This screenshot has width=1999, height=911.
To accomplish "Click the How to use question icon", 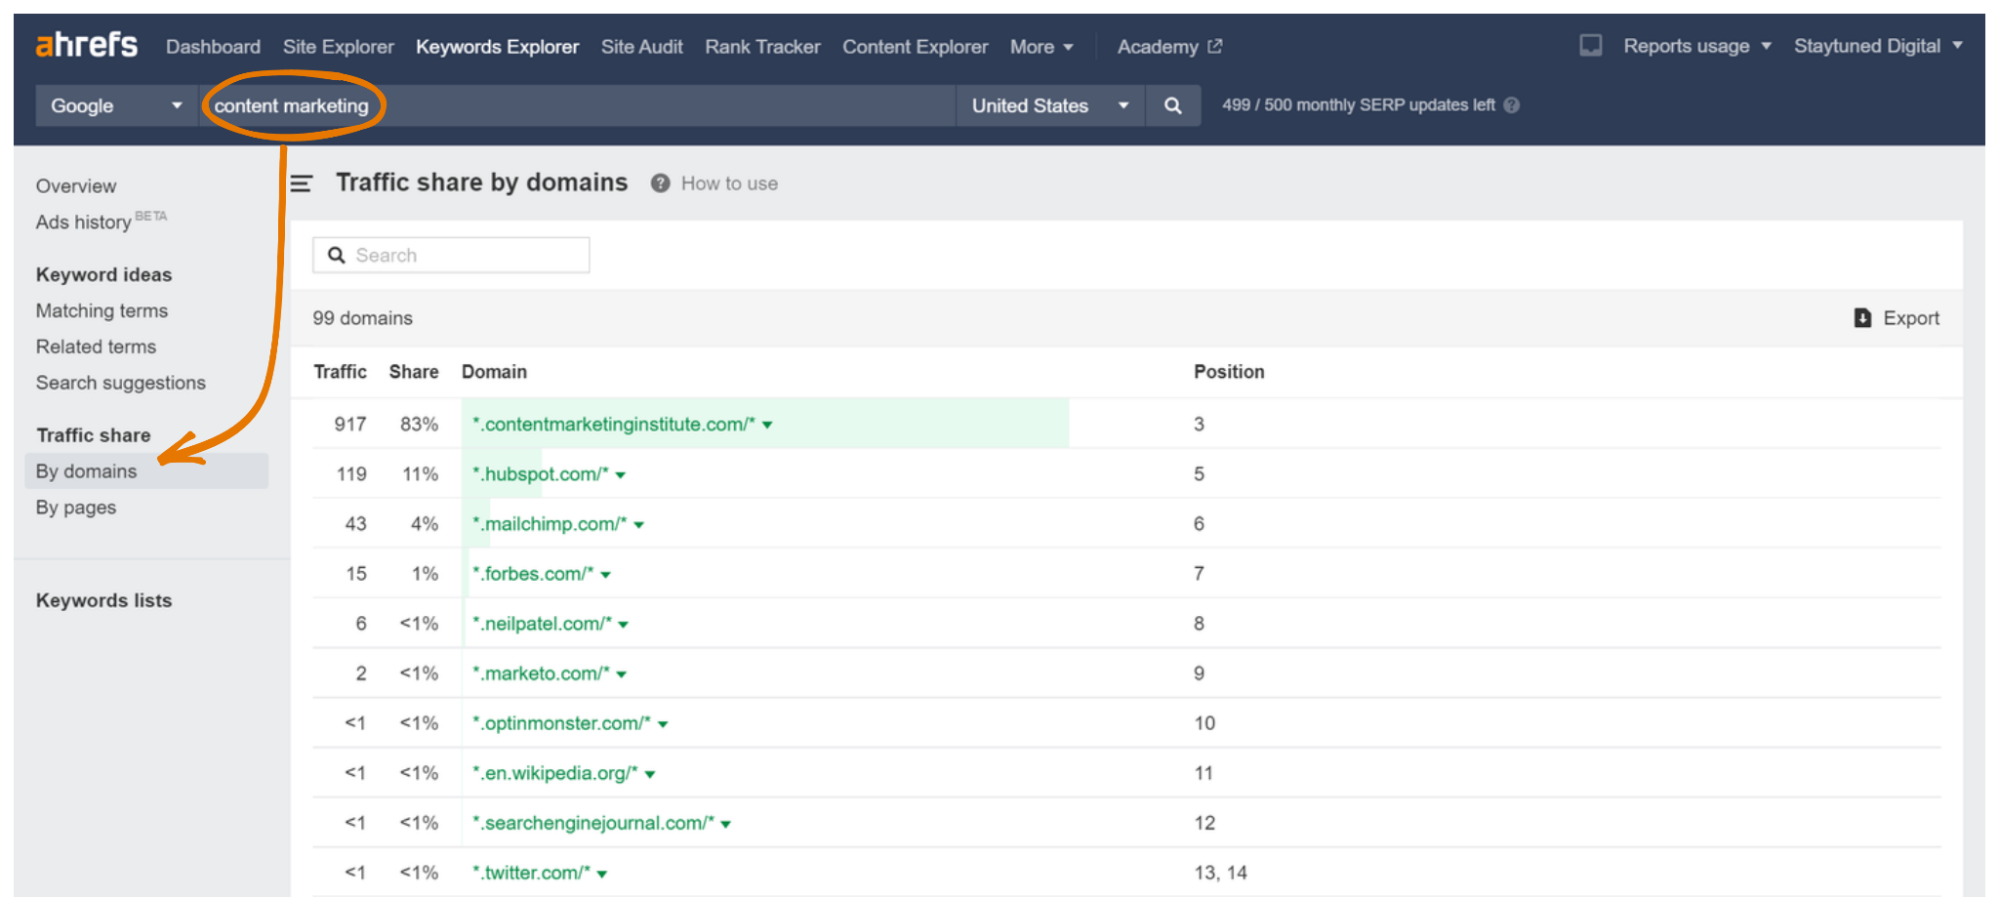I will 660,183.
